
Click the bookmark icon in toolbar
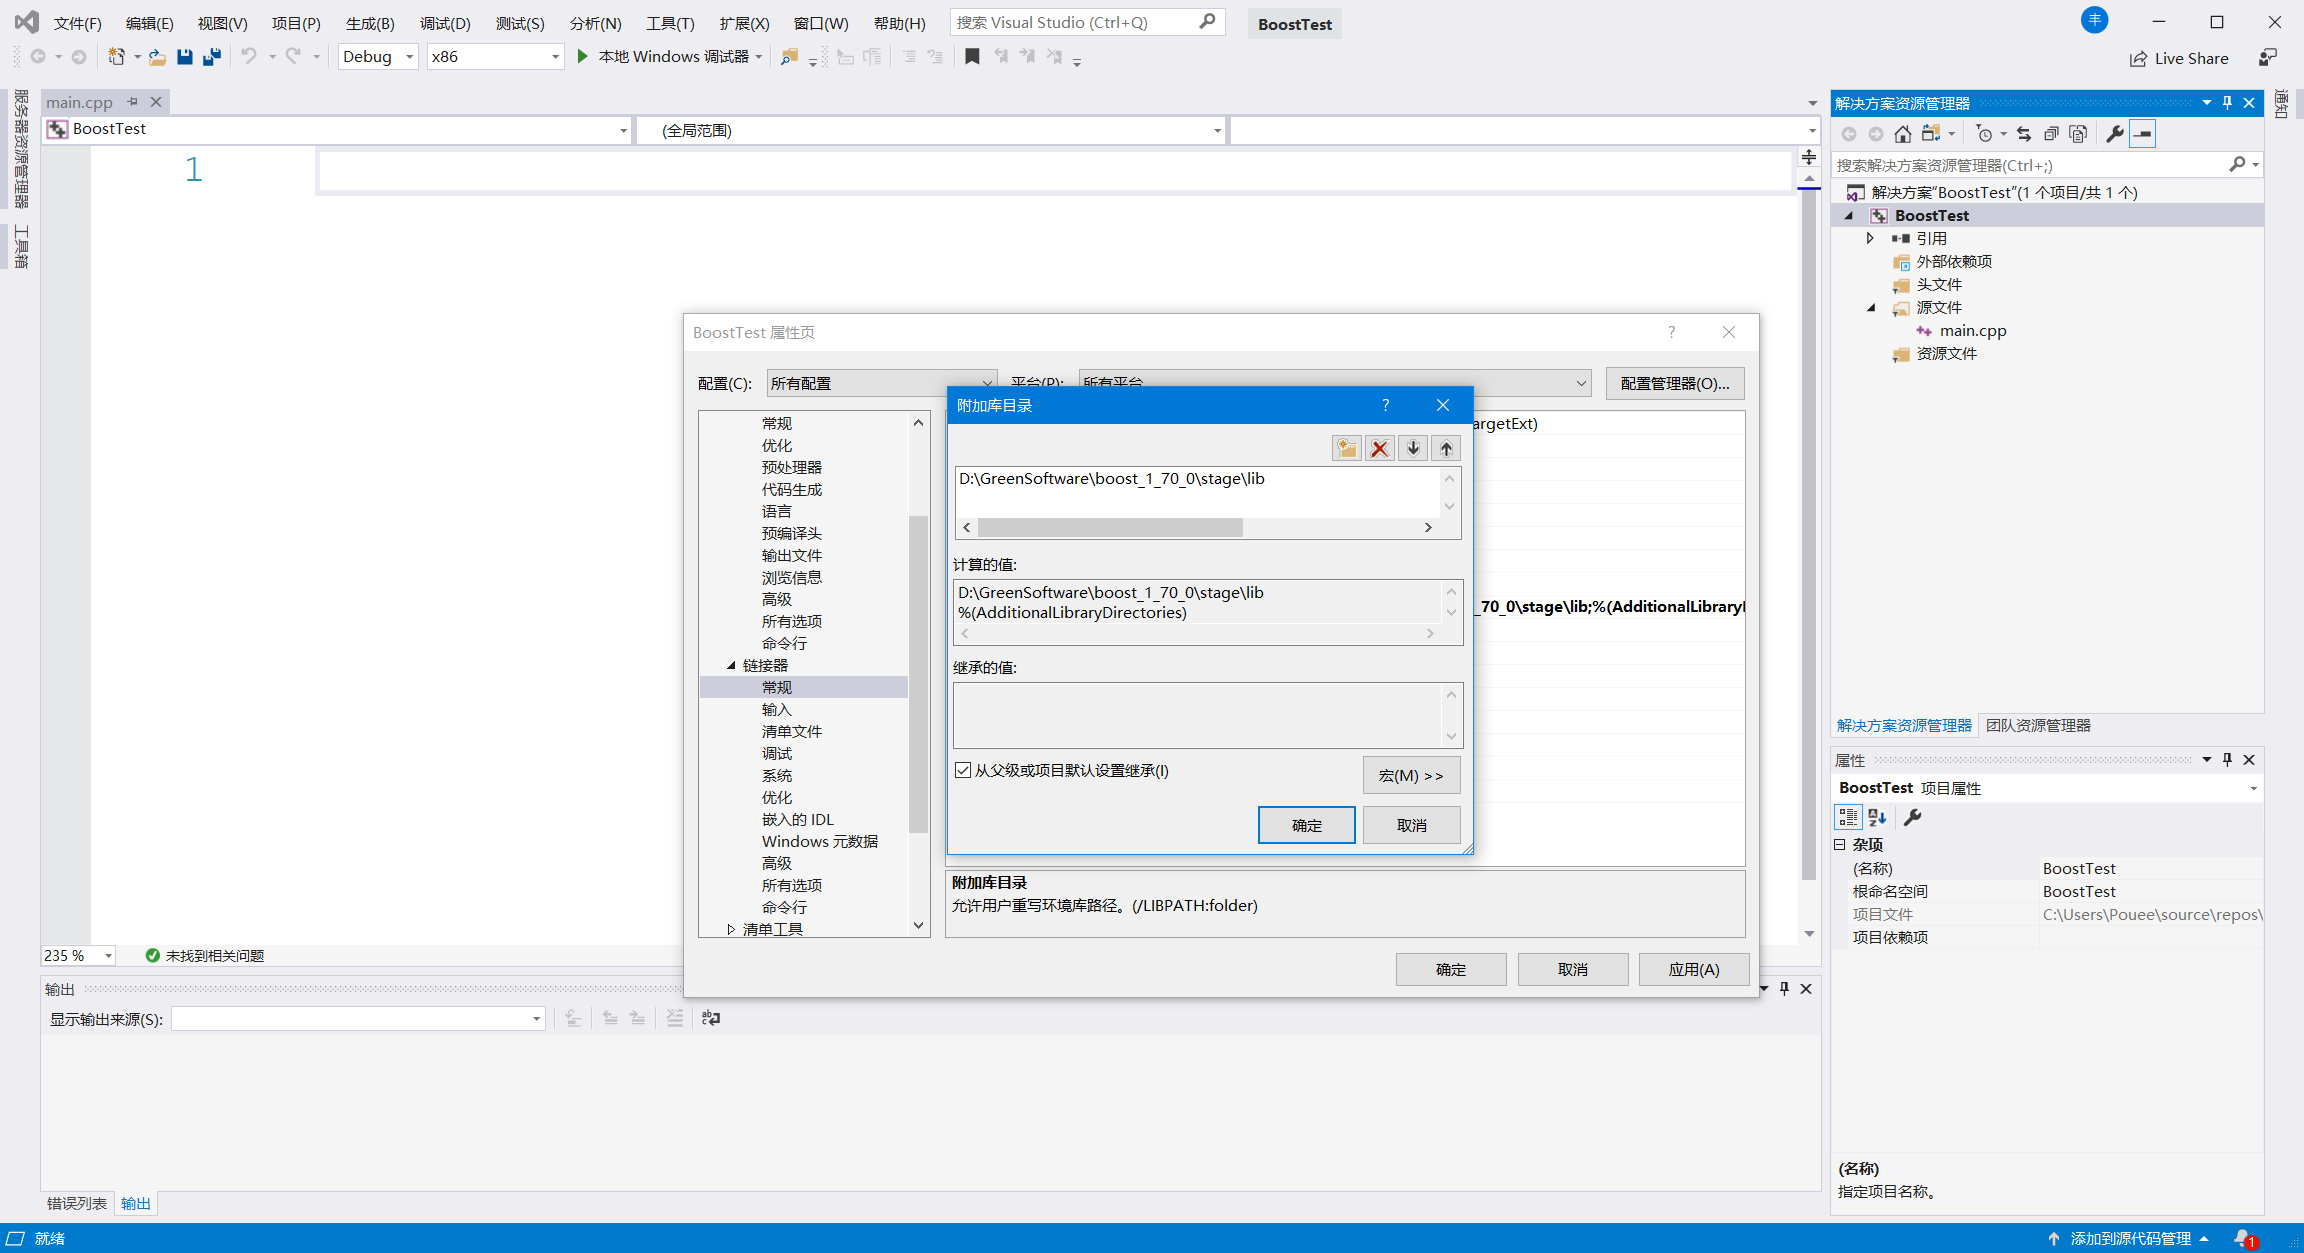click(971, 57)
